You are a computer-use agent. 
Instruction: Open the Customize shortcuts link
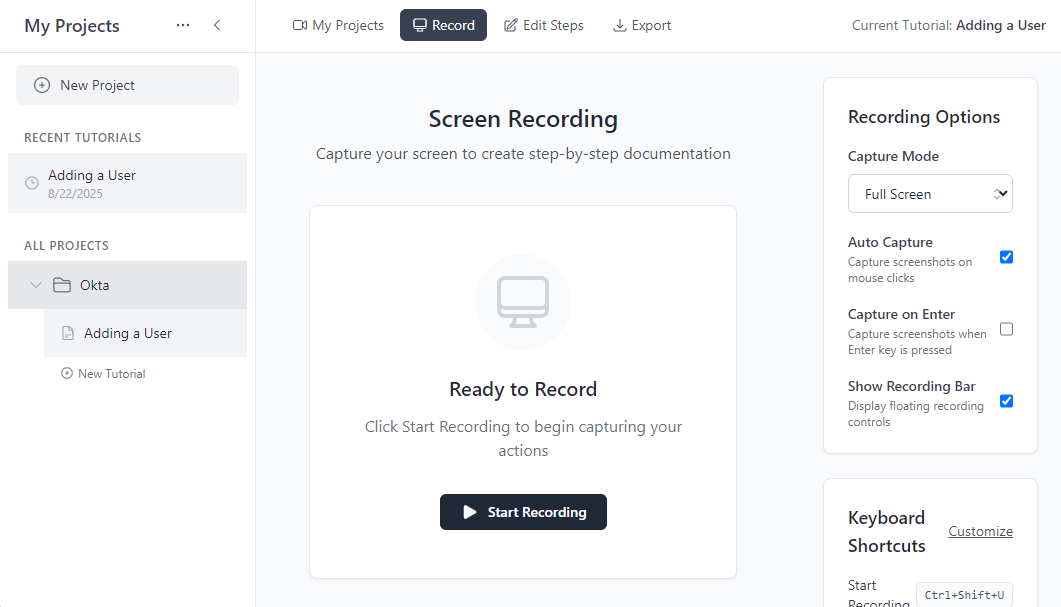[x=980, y=531]
